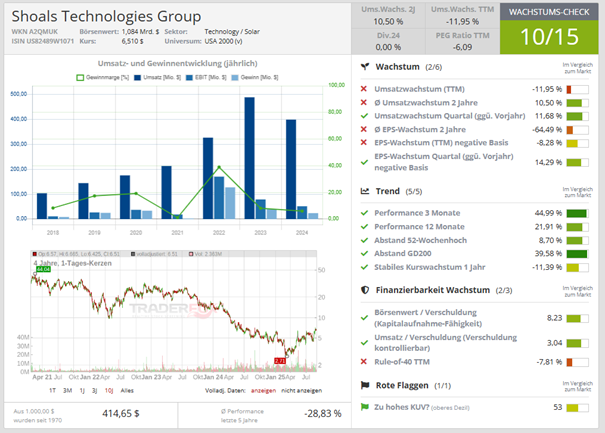Click green check beside Performance 3 Monate

[x=364, y=213]
